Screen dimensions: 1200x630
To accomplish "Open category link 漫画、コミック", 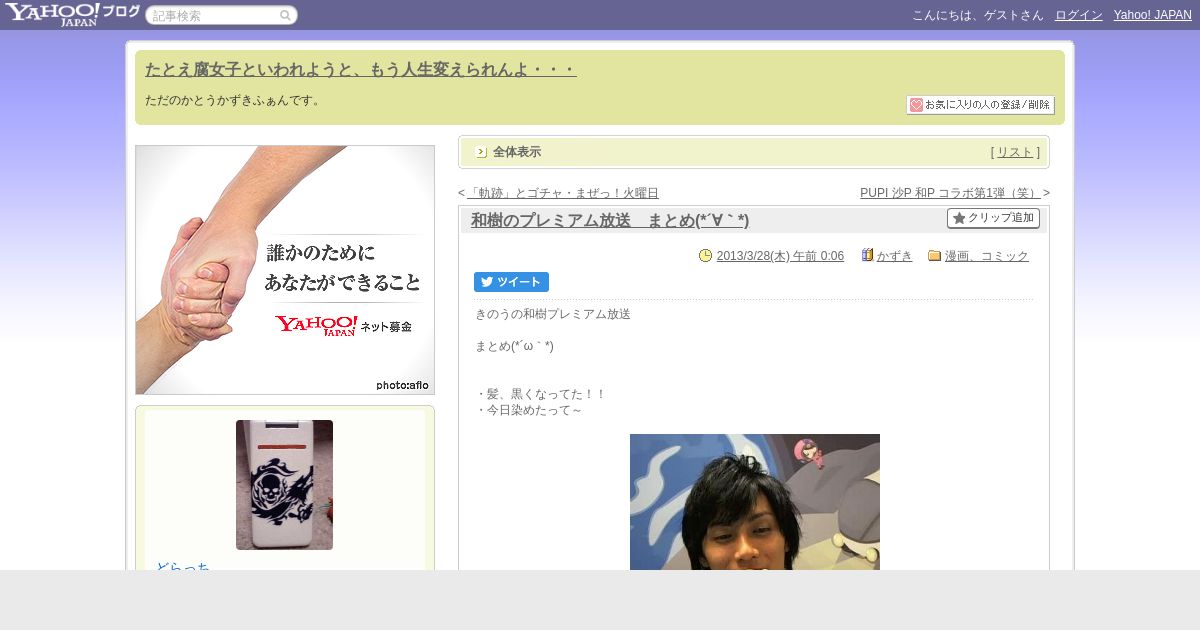I will pos(987,256).
